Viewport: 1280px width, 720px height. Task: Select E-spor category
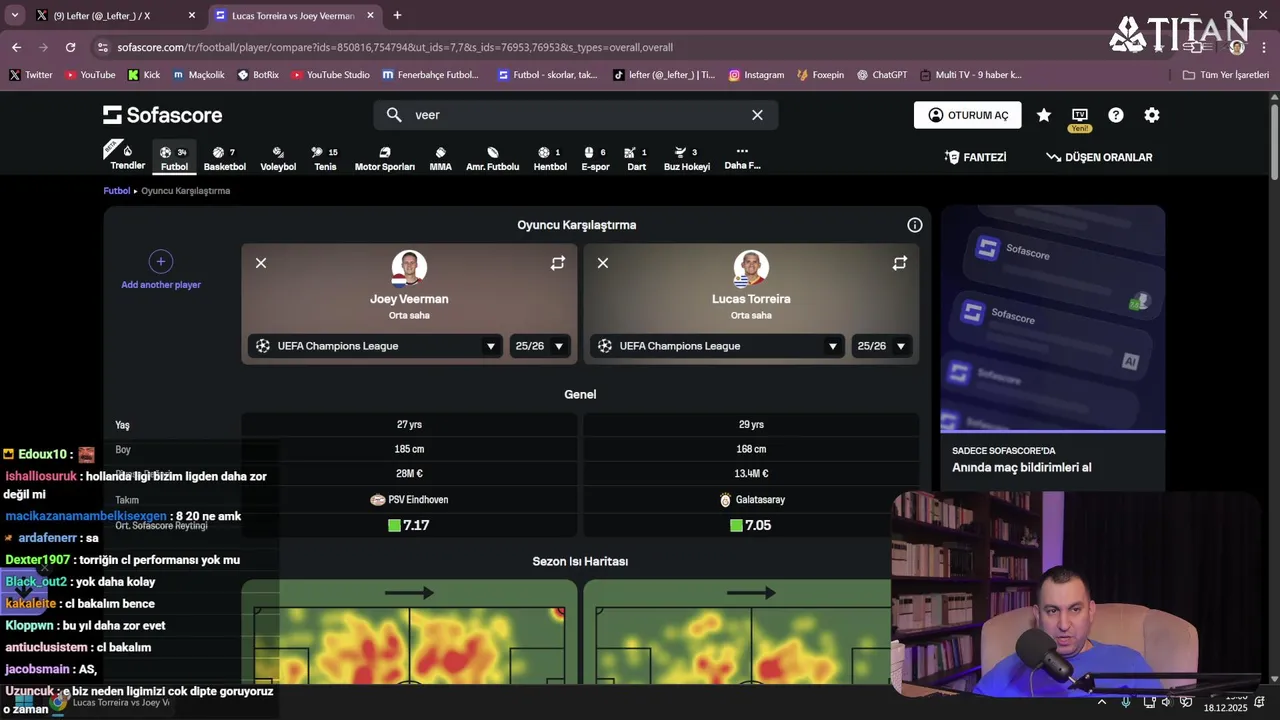point(595,158)
